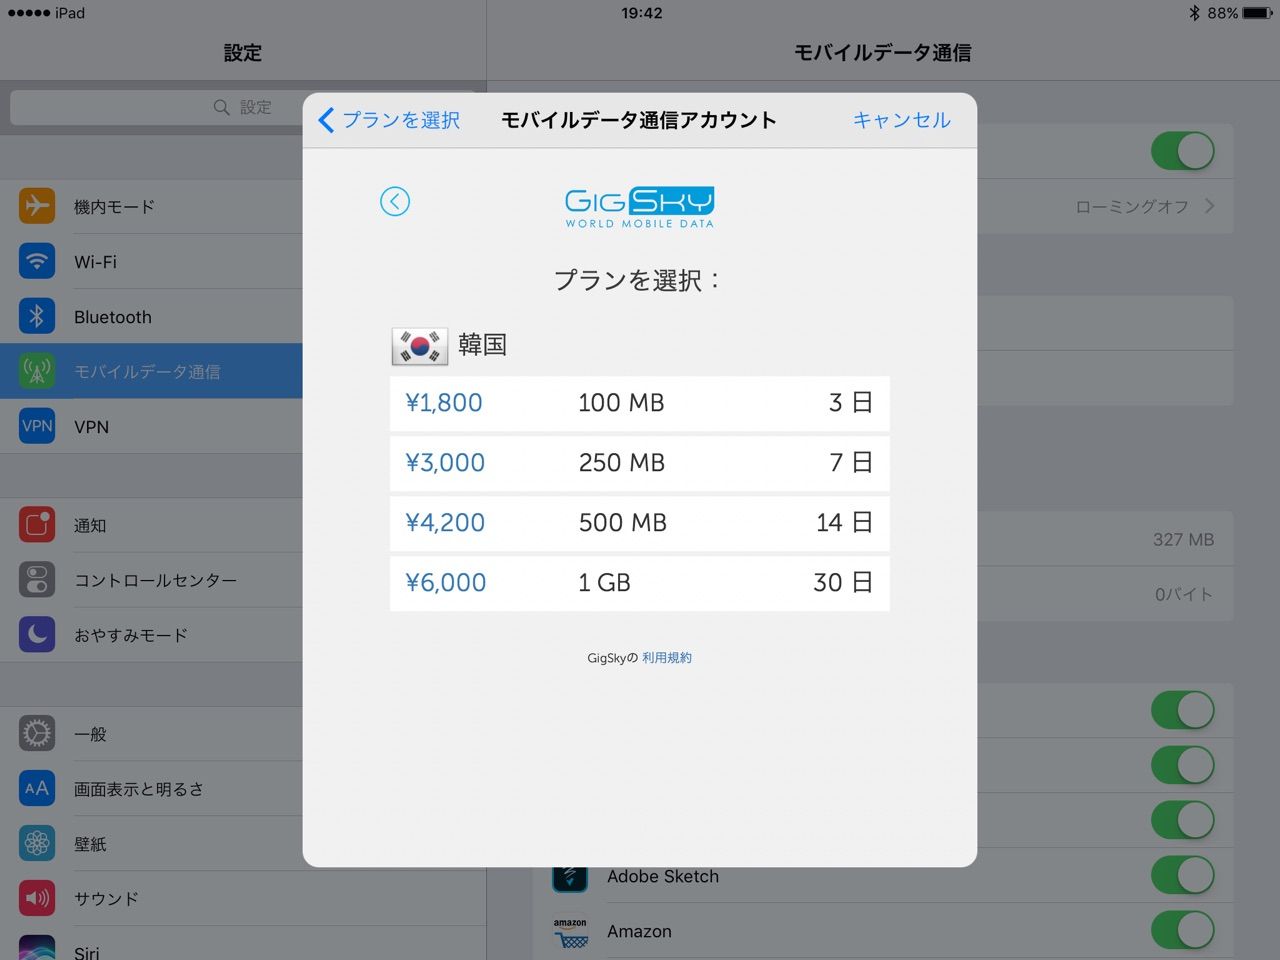Tap the Sounds (サウンド) speaker icon
The height and width of the screenshot is (960, 1280).
click(37, 898)
